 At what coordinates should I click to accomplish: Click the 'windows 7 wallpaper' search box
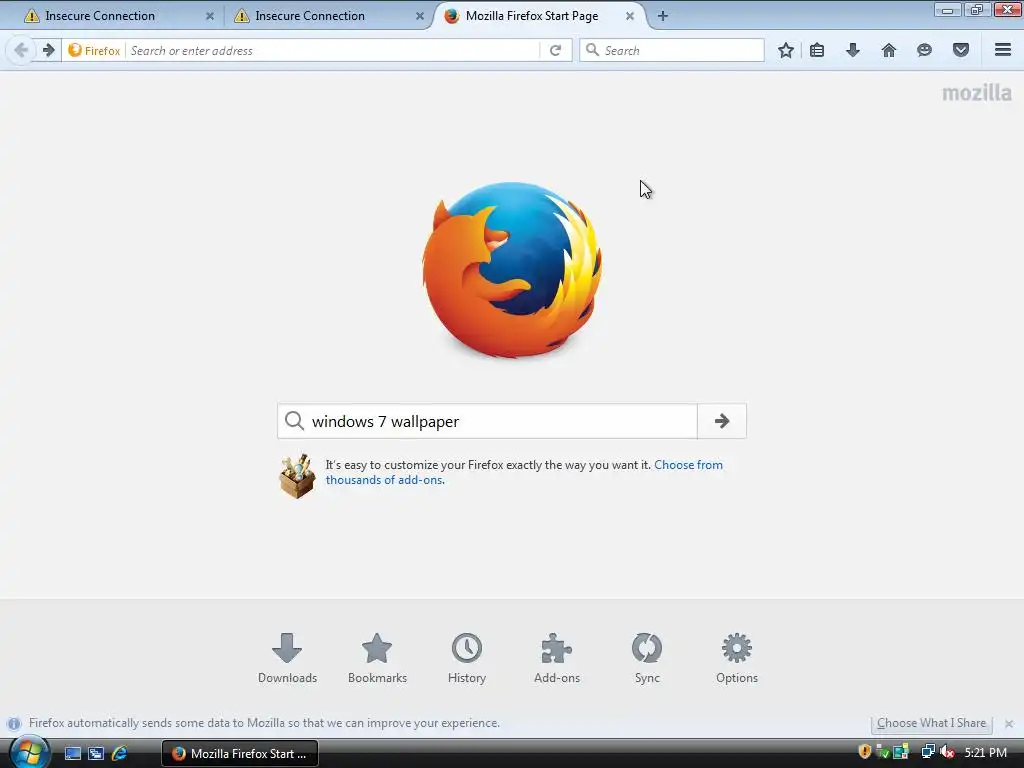coord(487,421)
